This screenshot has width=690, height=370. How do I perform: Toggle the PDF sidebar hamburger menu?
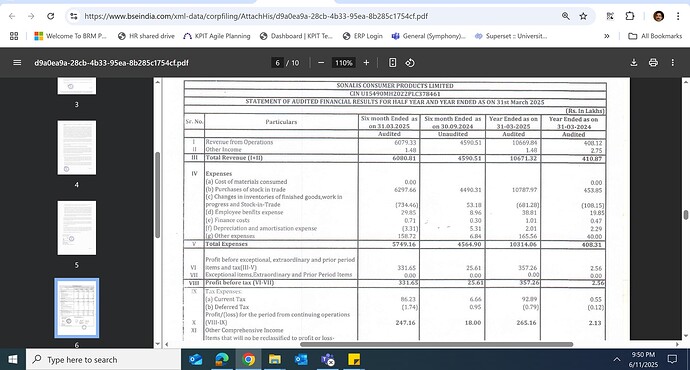click(17, 62)
